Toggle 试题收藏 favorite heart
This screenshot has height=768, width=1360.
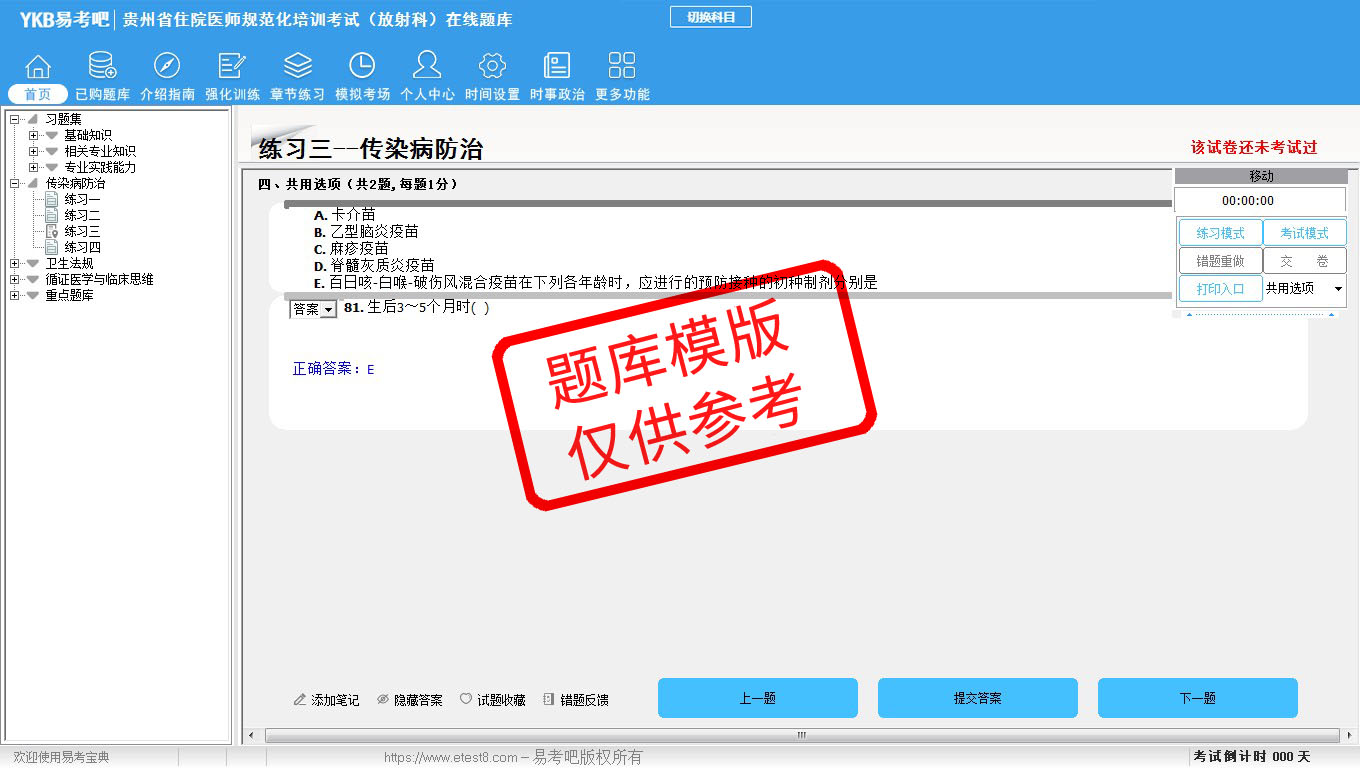coord(492,700)
